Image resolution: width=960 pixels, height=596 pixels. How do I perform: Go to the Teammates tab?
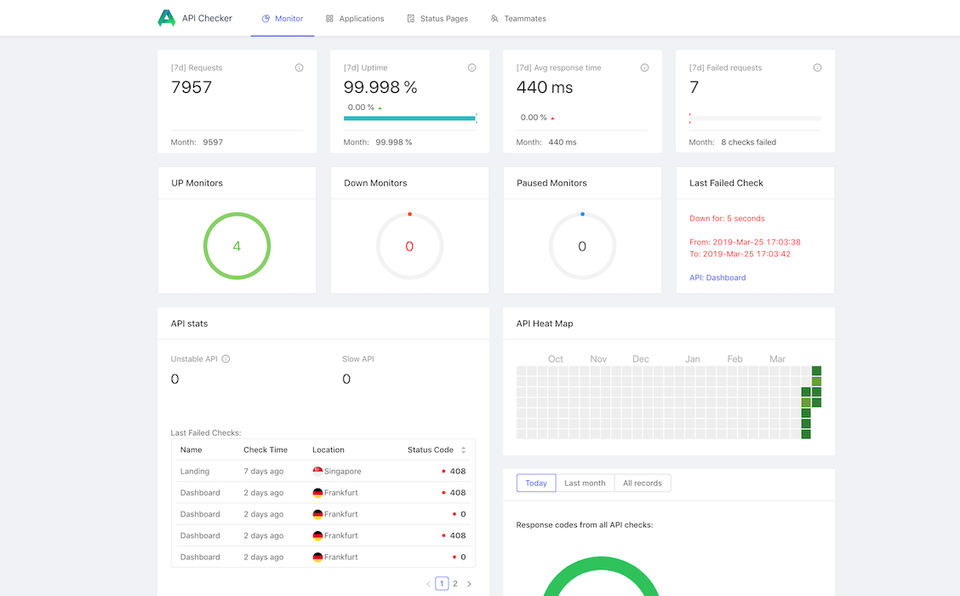(518, 18)
